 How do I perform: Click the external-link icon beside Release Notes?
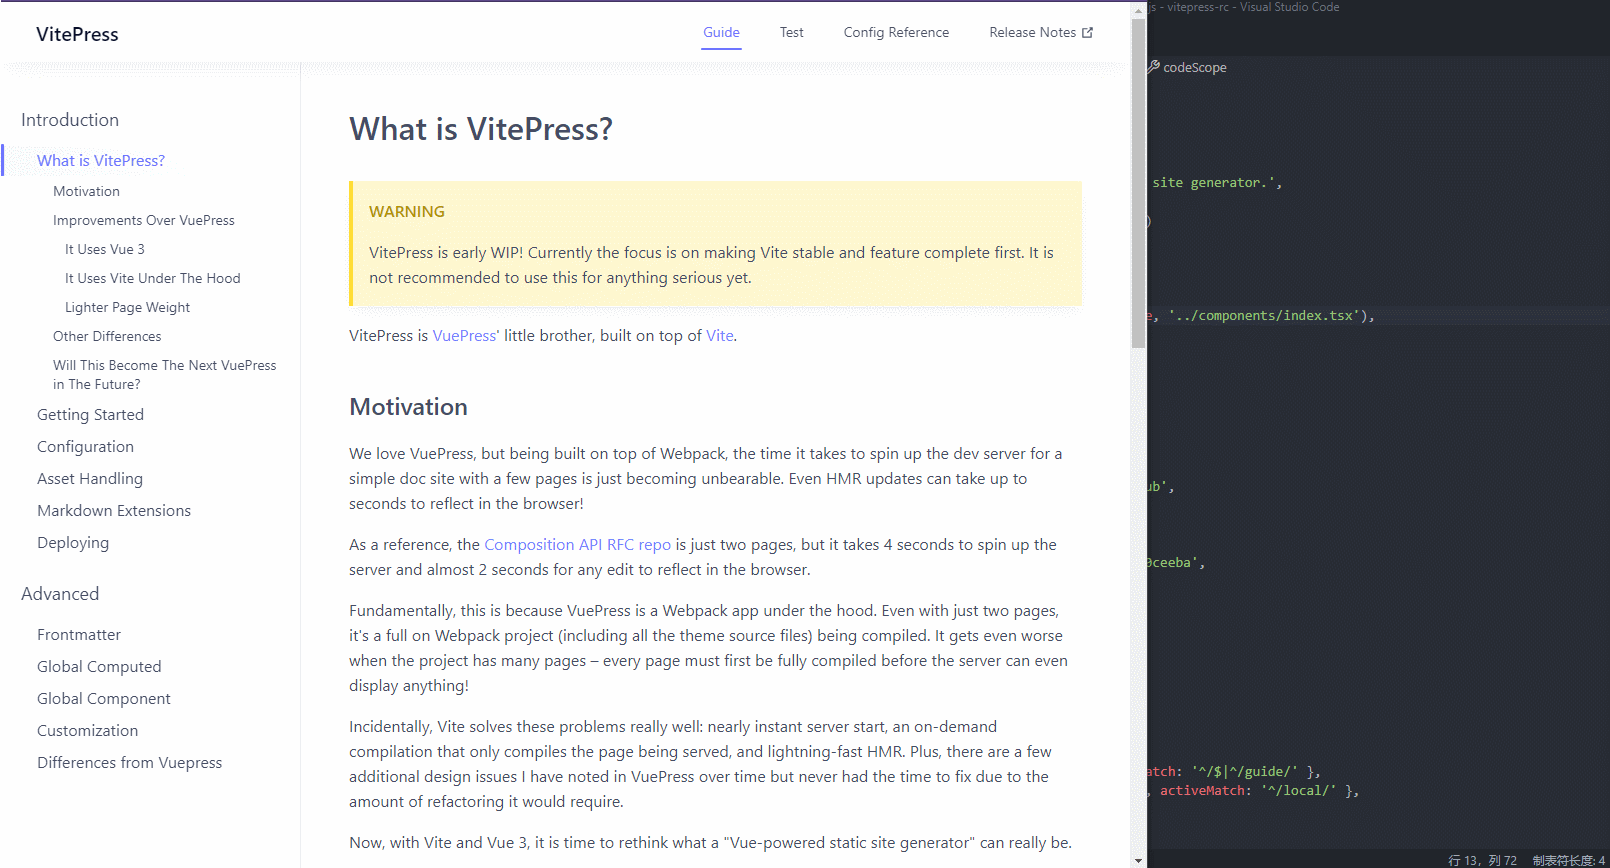[x=1087, y=33]
